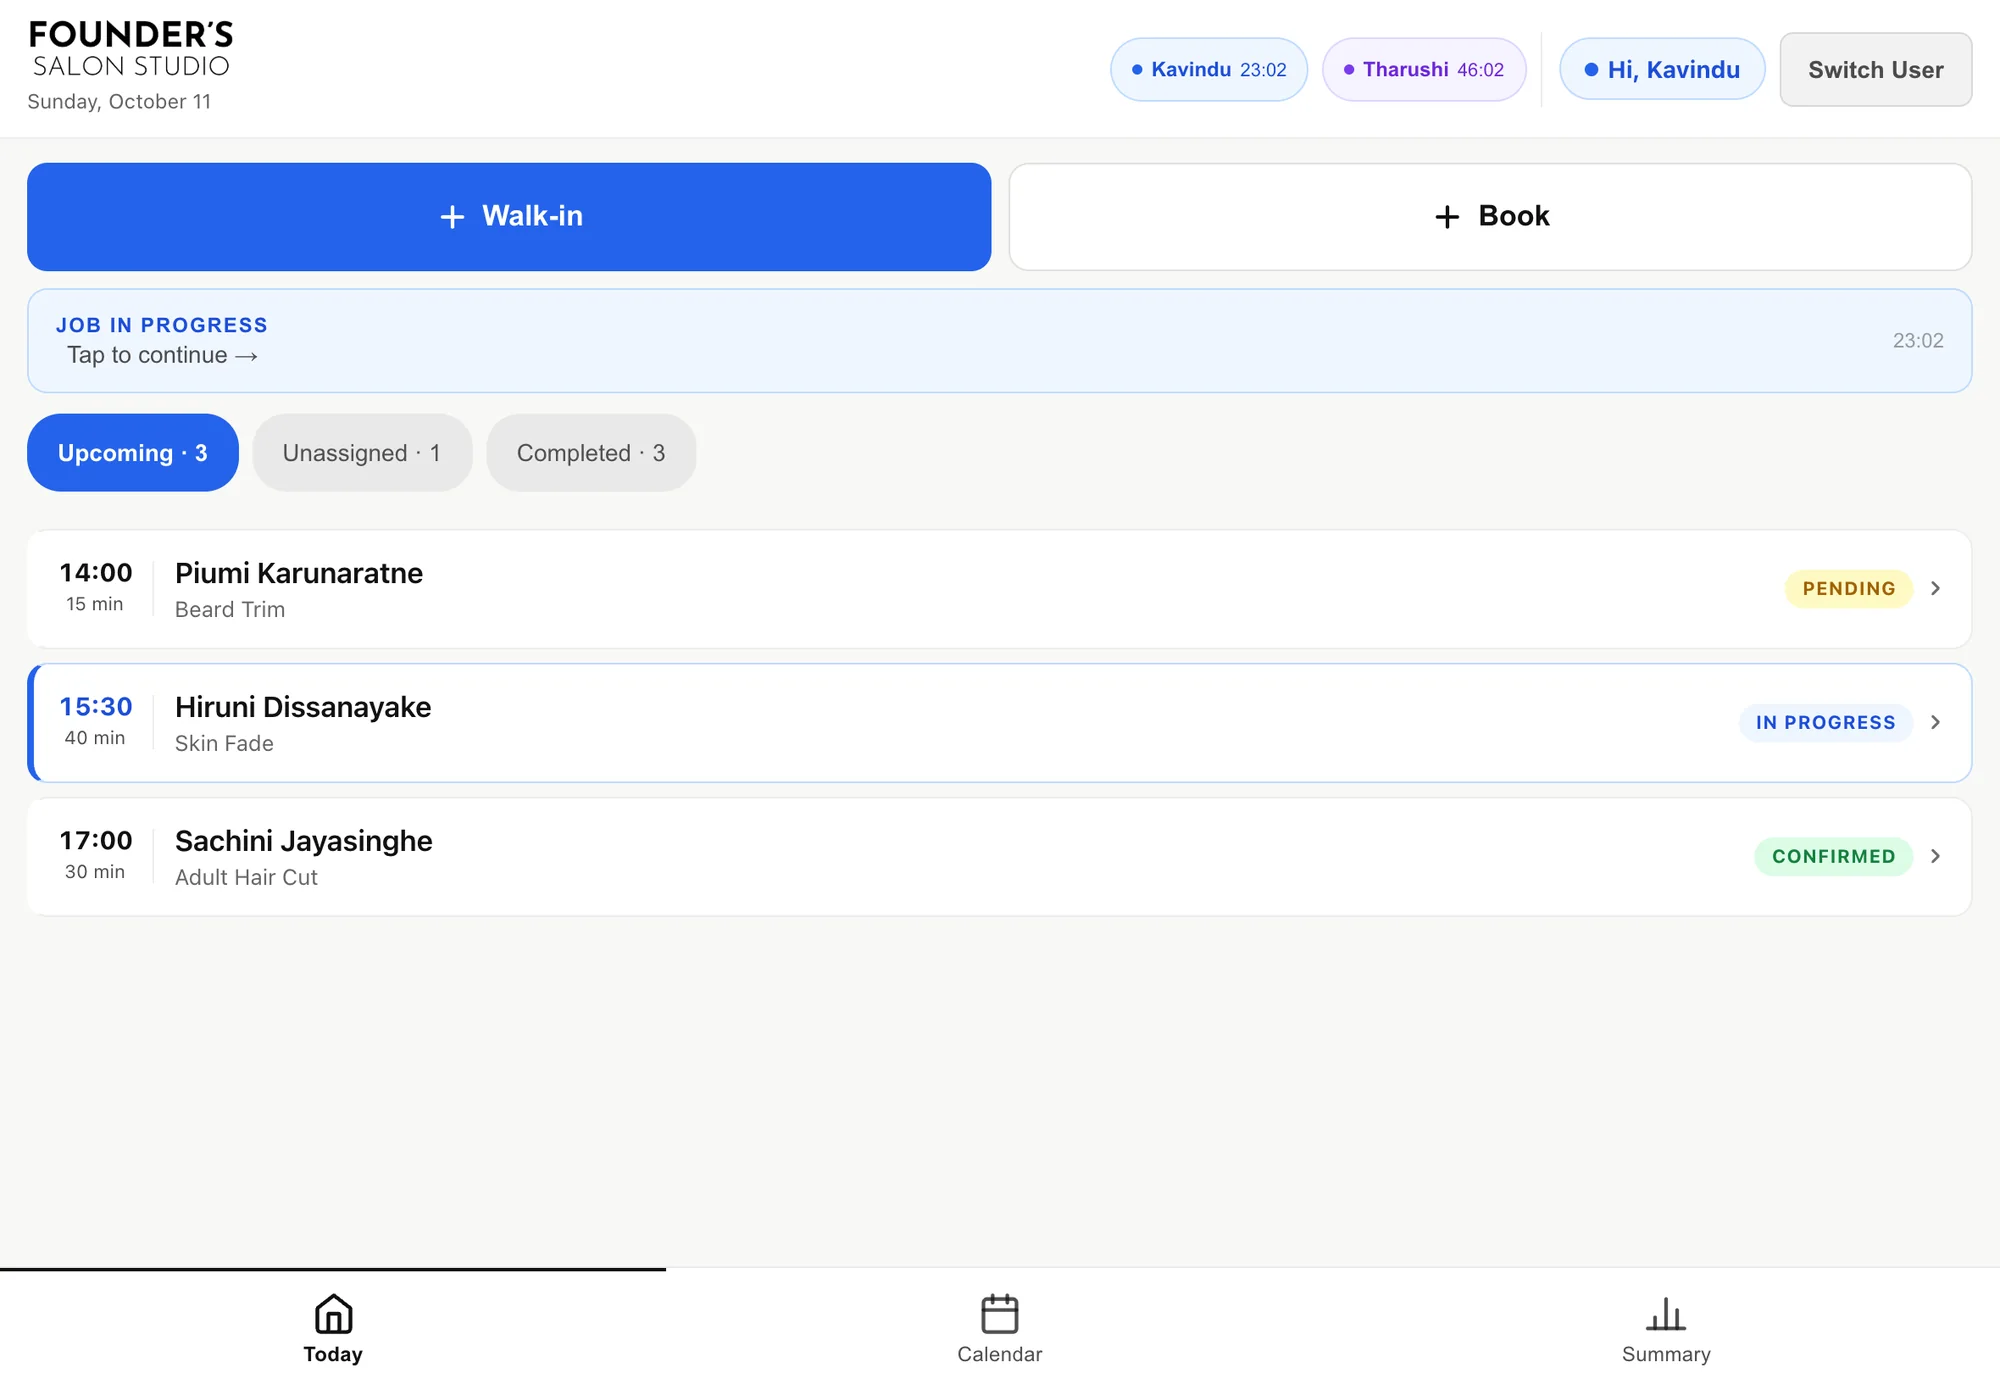
Task: Click the PENDING status badge
Action: click(1849, 588)
